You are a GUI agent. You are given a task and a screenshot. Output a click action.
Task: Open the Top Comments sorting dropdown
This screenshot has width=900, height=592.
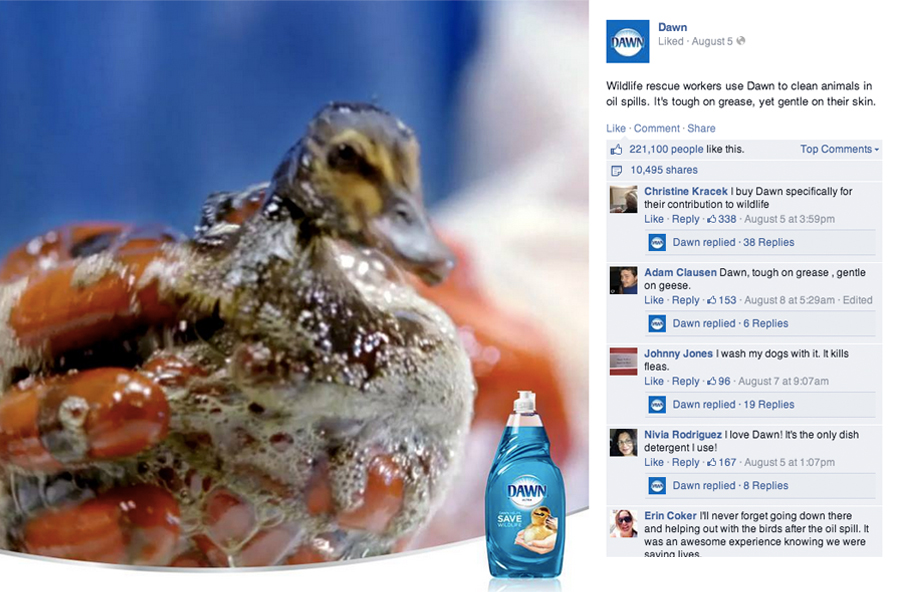pos(840,149)
